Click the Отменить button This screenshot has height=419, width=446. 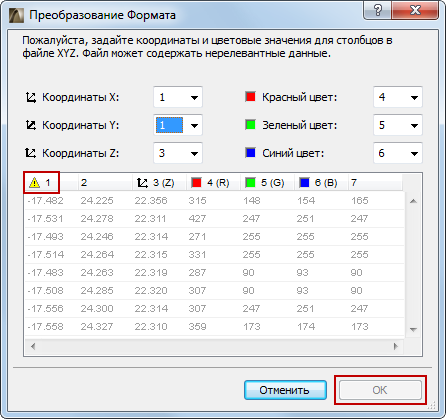pos(285,390)
